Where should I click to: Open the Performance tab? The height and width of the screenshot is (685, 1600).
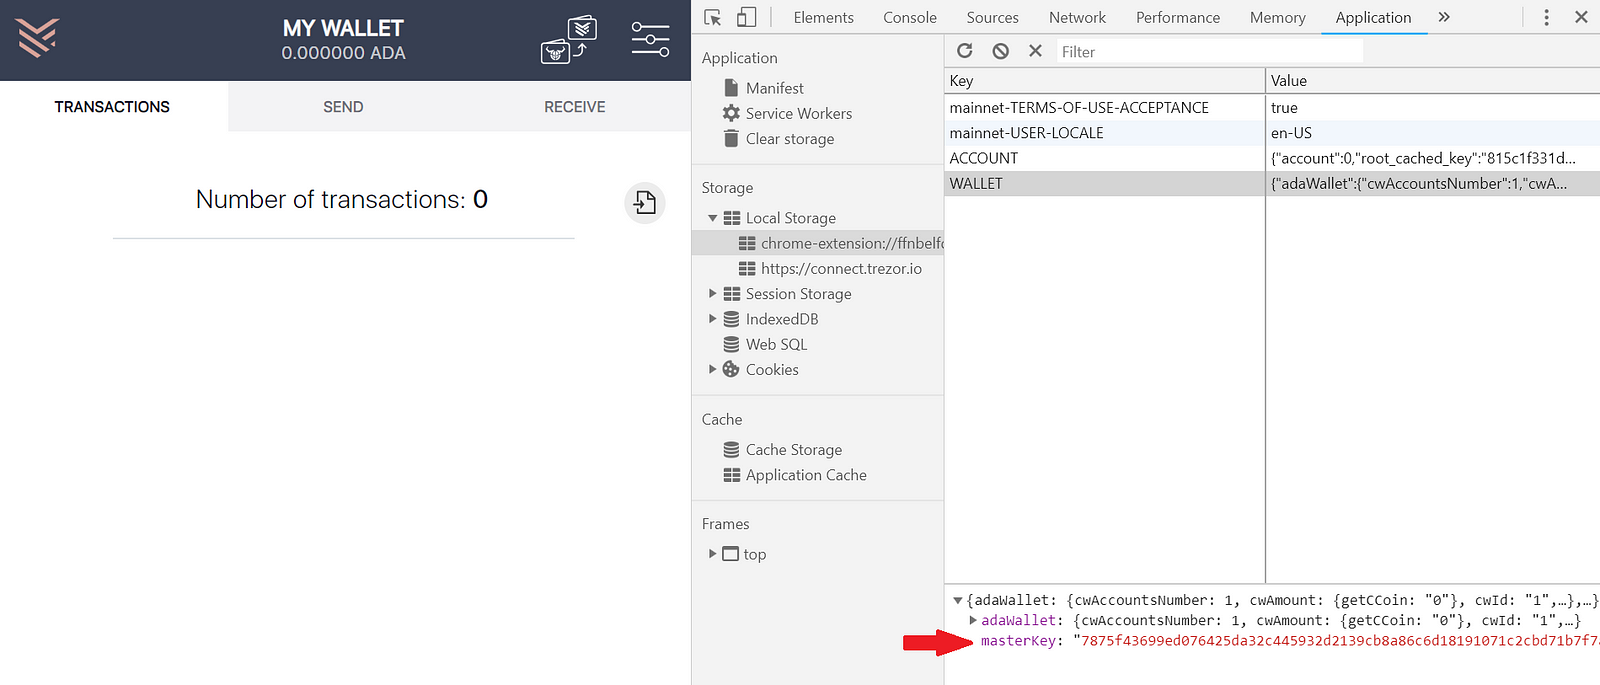(1178, 17)
